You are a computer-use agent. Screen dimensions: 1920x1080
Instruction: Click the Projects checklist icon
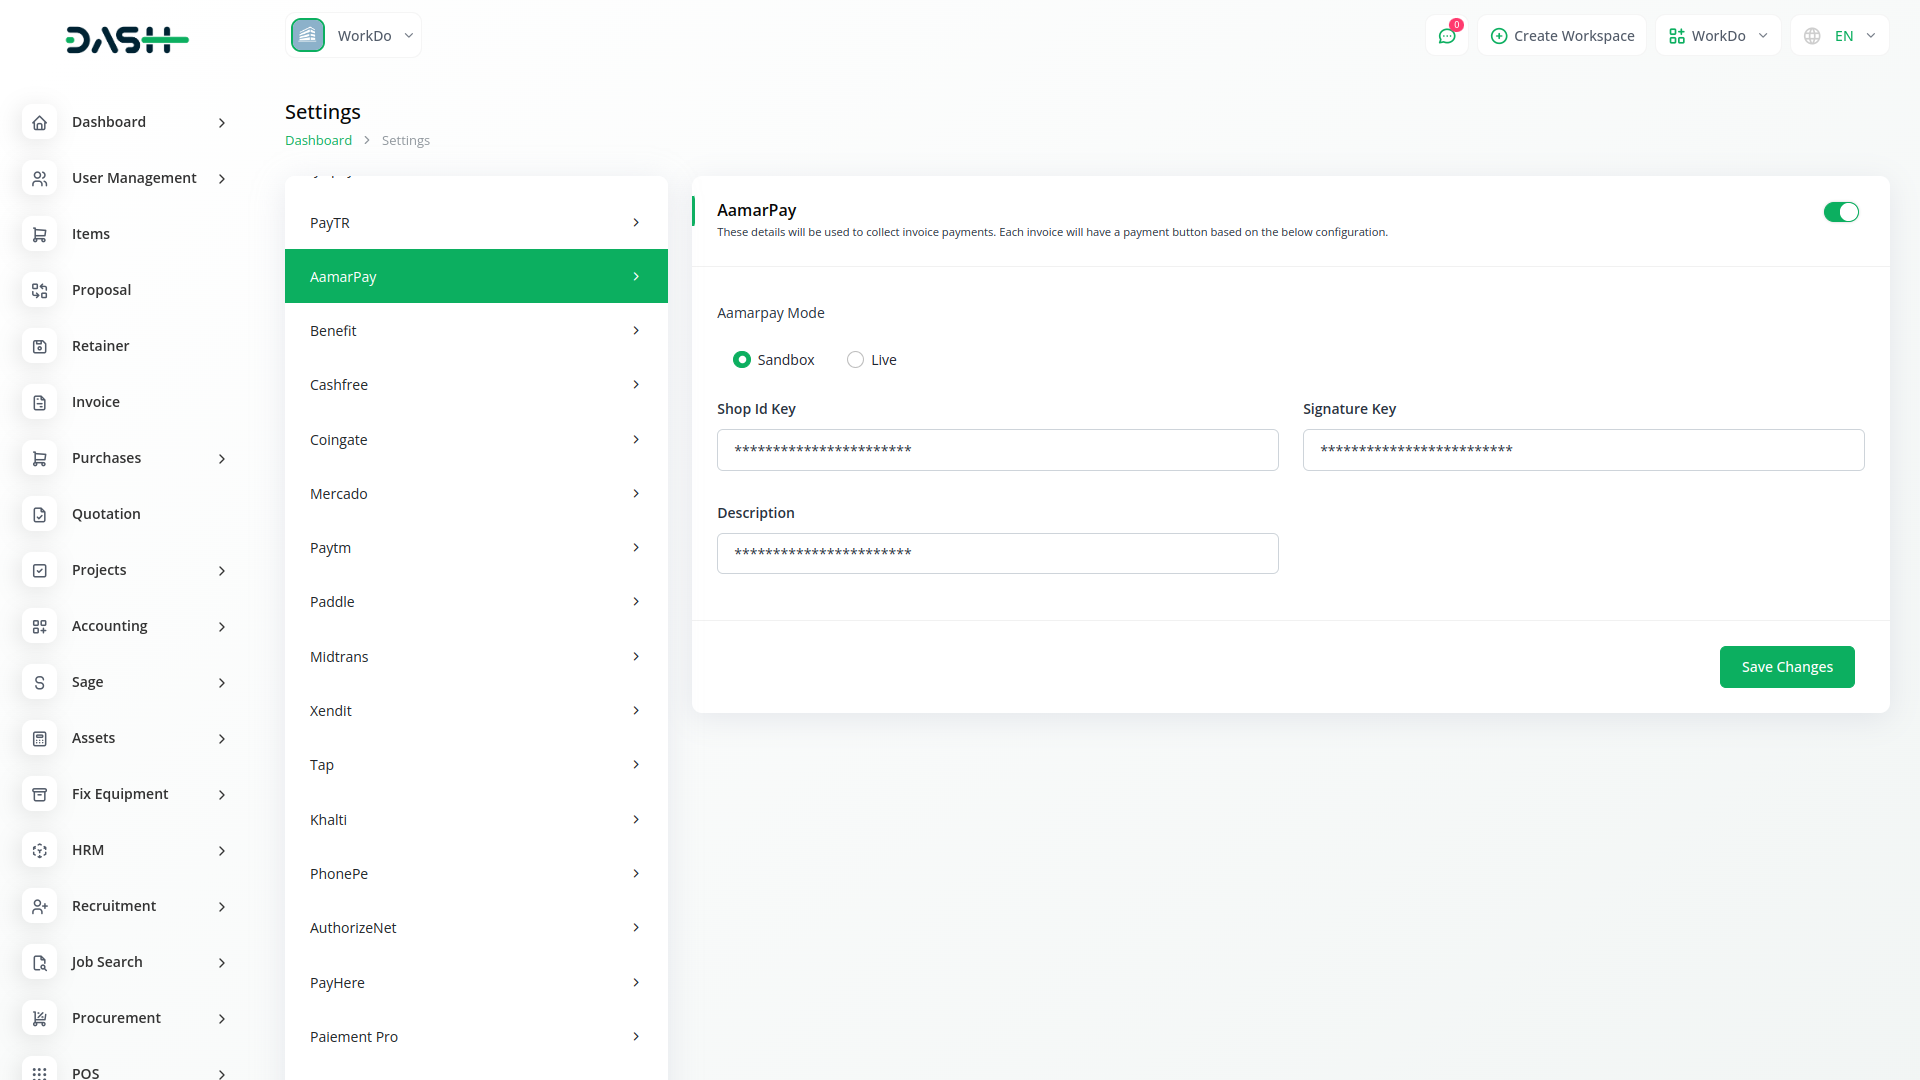pos(40,570)
